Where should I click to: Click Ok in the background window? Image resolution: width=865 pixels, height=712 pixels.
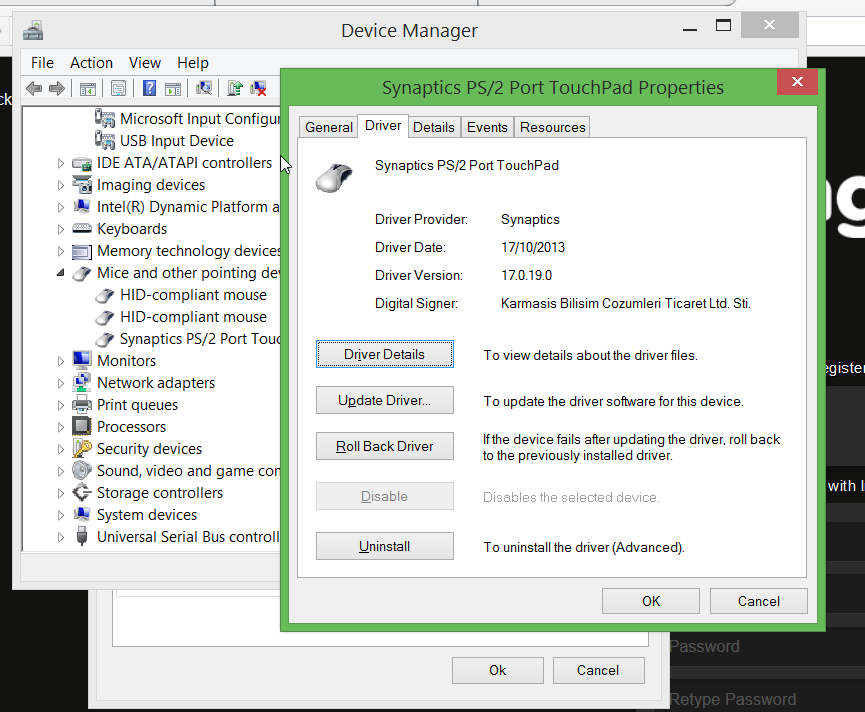tap(498, 670)
